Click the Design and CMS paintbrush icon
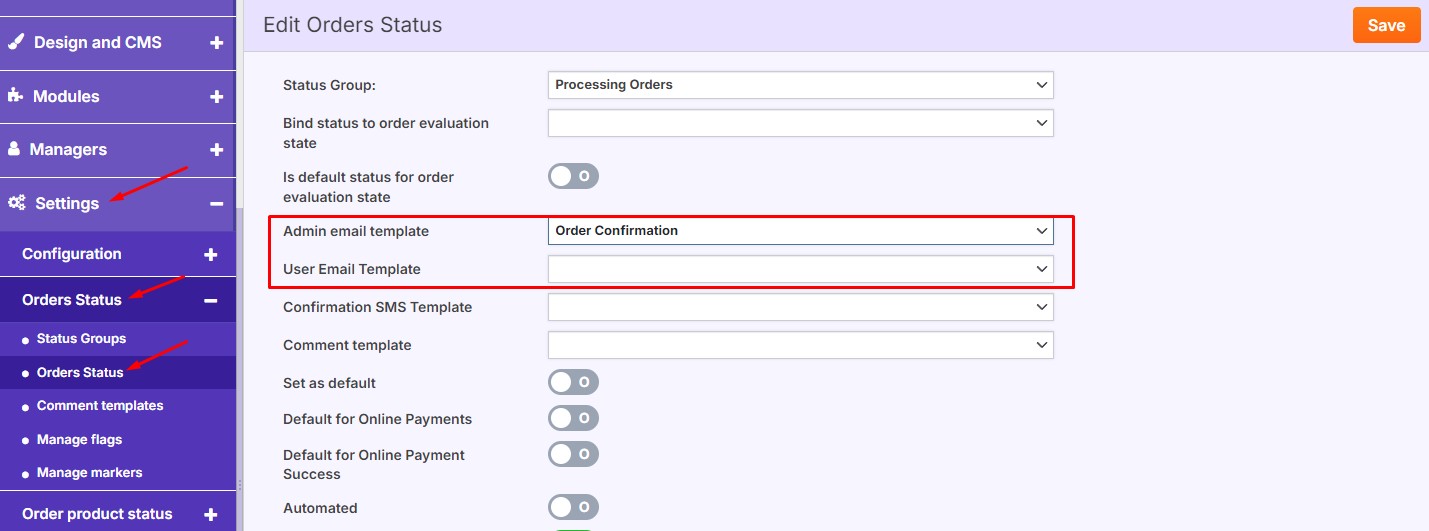The height and width of the screenshot is (531, 1429). (16, 43)
